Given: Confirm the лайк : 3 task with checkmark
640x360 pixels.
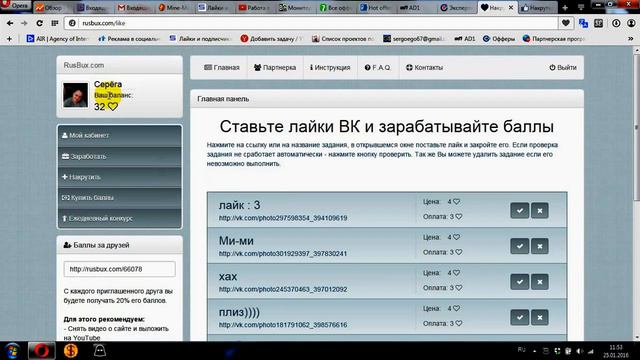Looking at the screenshot, I should [520, 211].
